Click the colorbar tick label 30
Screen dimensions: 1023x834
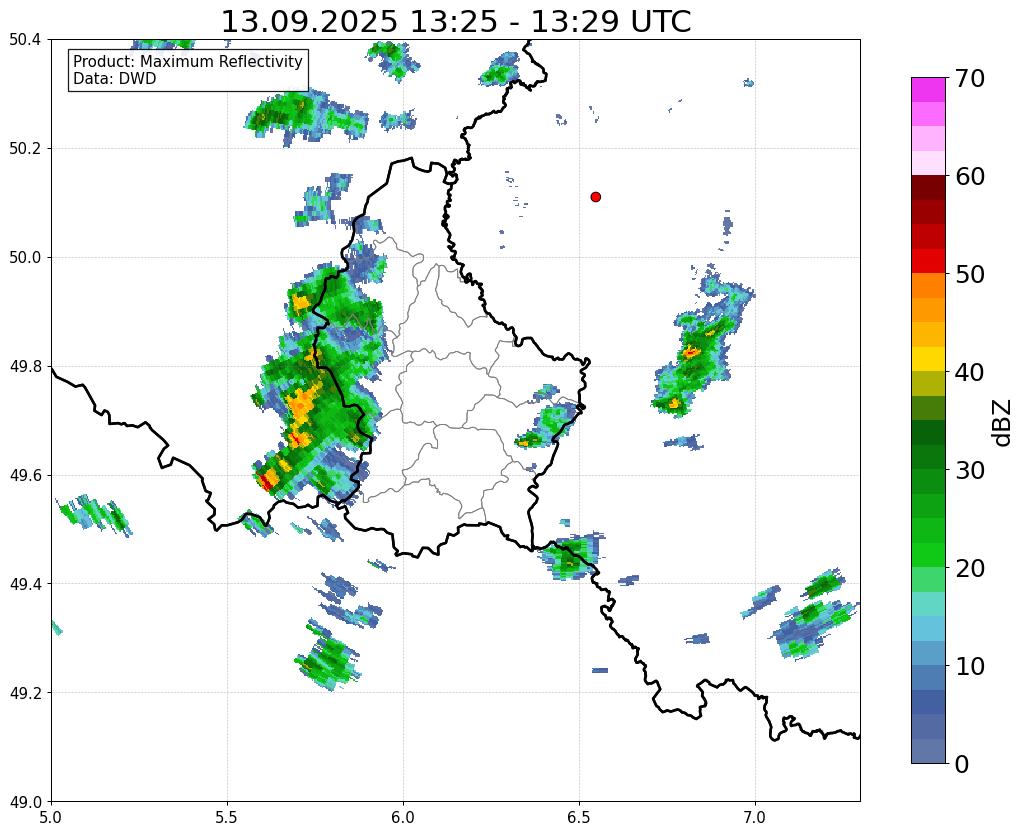pos(969,470)
